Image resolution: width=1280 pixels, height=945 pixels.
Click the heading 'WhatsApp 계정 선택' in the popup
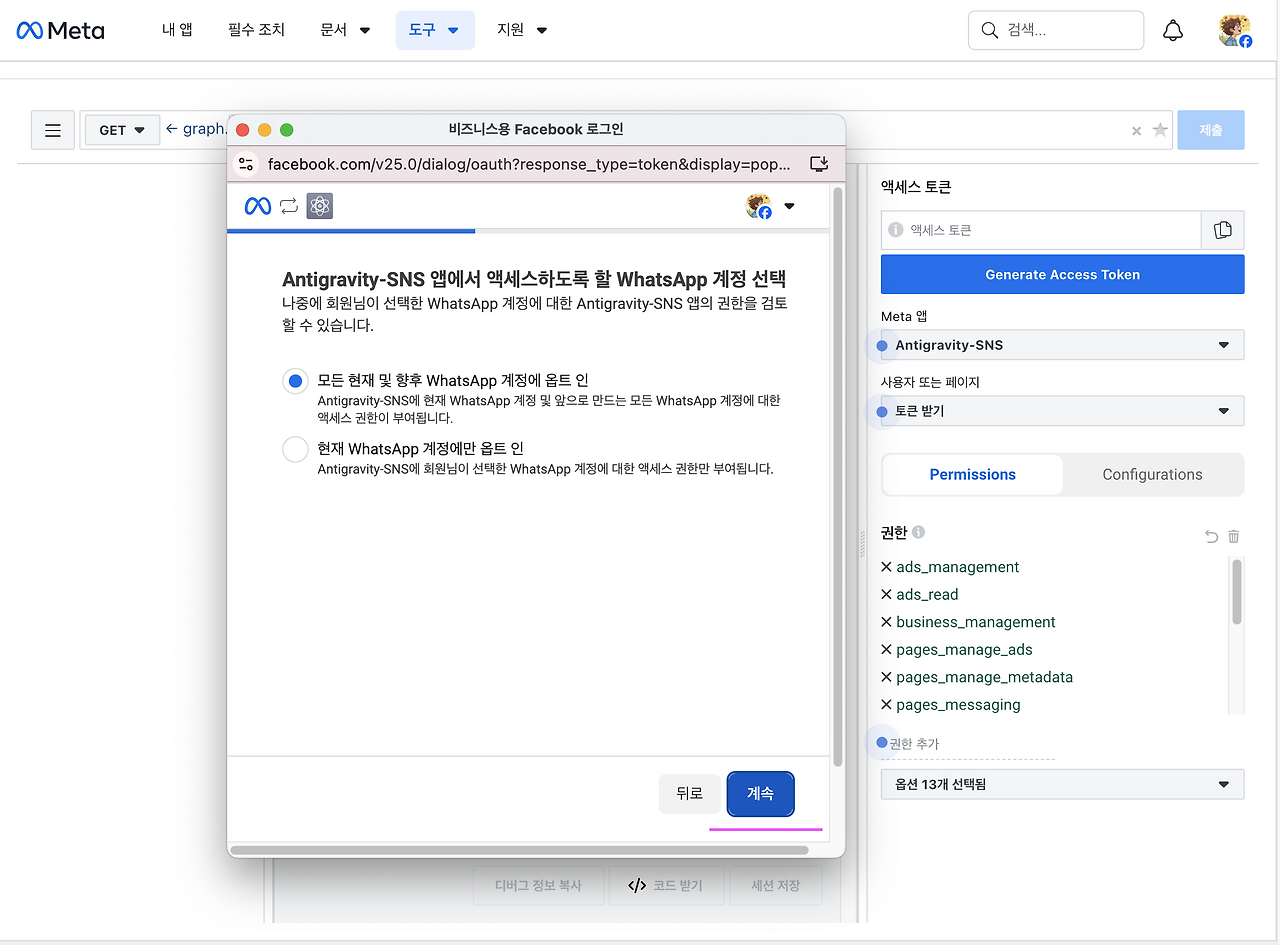(701, 279)
